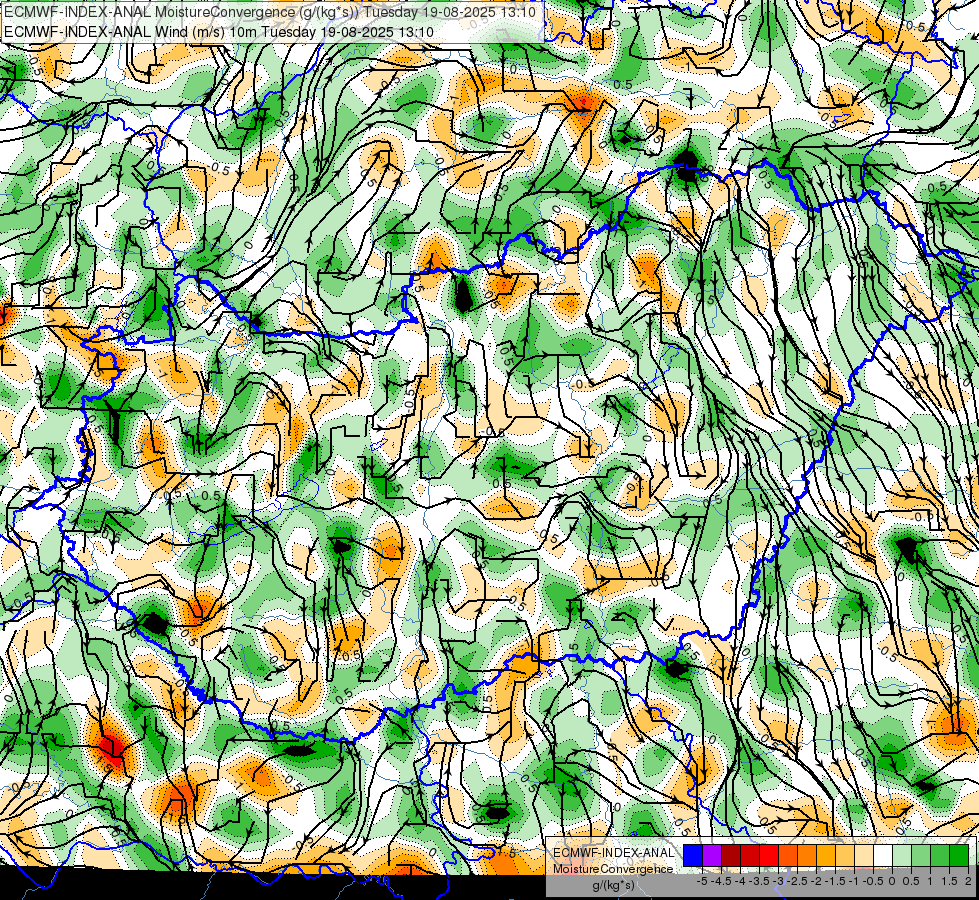
Task: Select the palest green swatch between 0 and 0.5
Action: point(902,855)
